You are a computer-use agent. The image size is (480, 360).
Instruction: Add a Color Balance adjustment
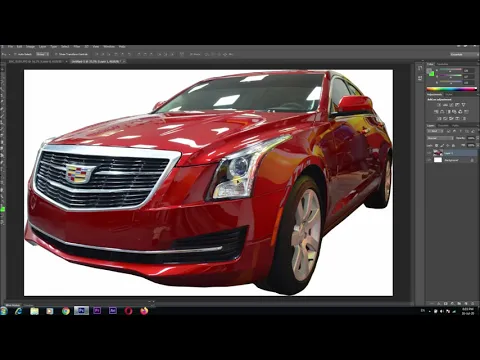tap(442, 111)
